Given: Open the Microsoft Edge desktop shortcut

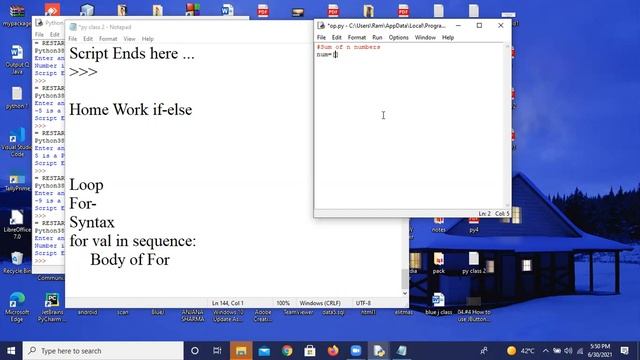Looking at the screenshot, I should (x=17, y=307).
